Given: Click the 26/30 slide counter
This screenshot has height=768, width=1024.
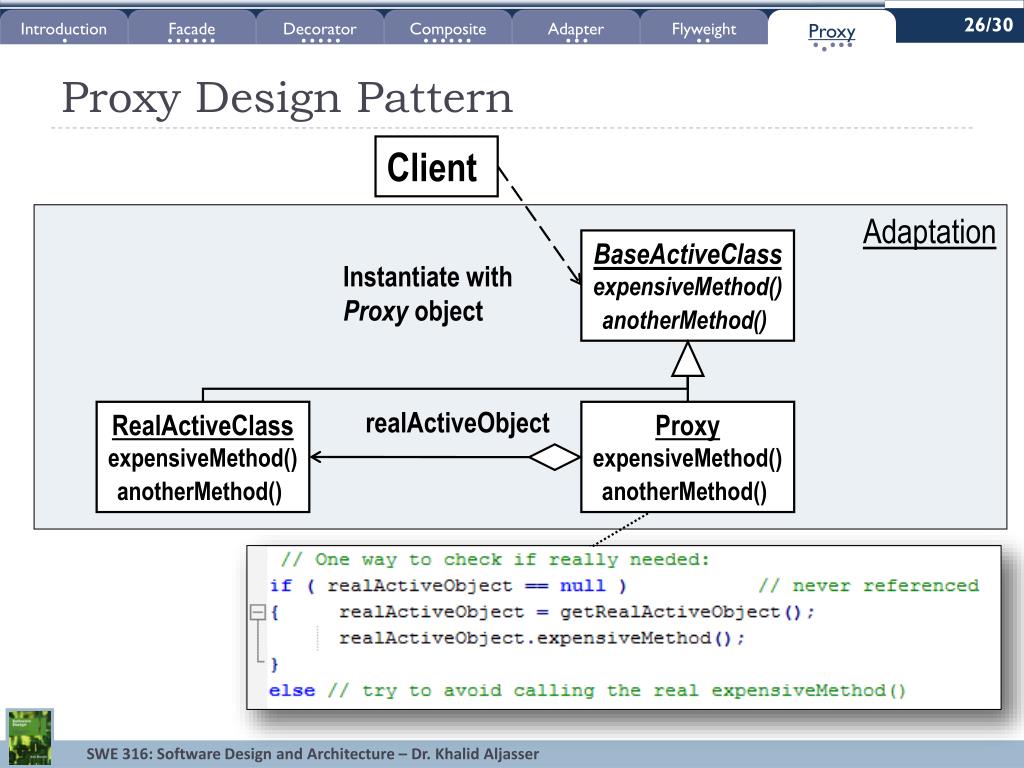Looking at the screenshot, I should tap(988, 24).
